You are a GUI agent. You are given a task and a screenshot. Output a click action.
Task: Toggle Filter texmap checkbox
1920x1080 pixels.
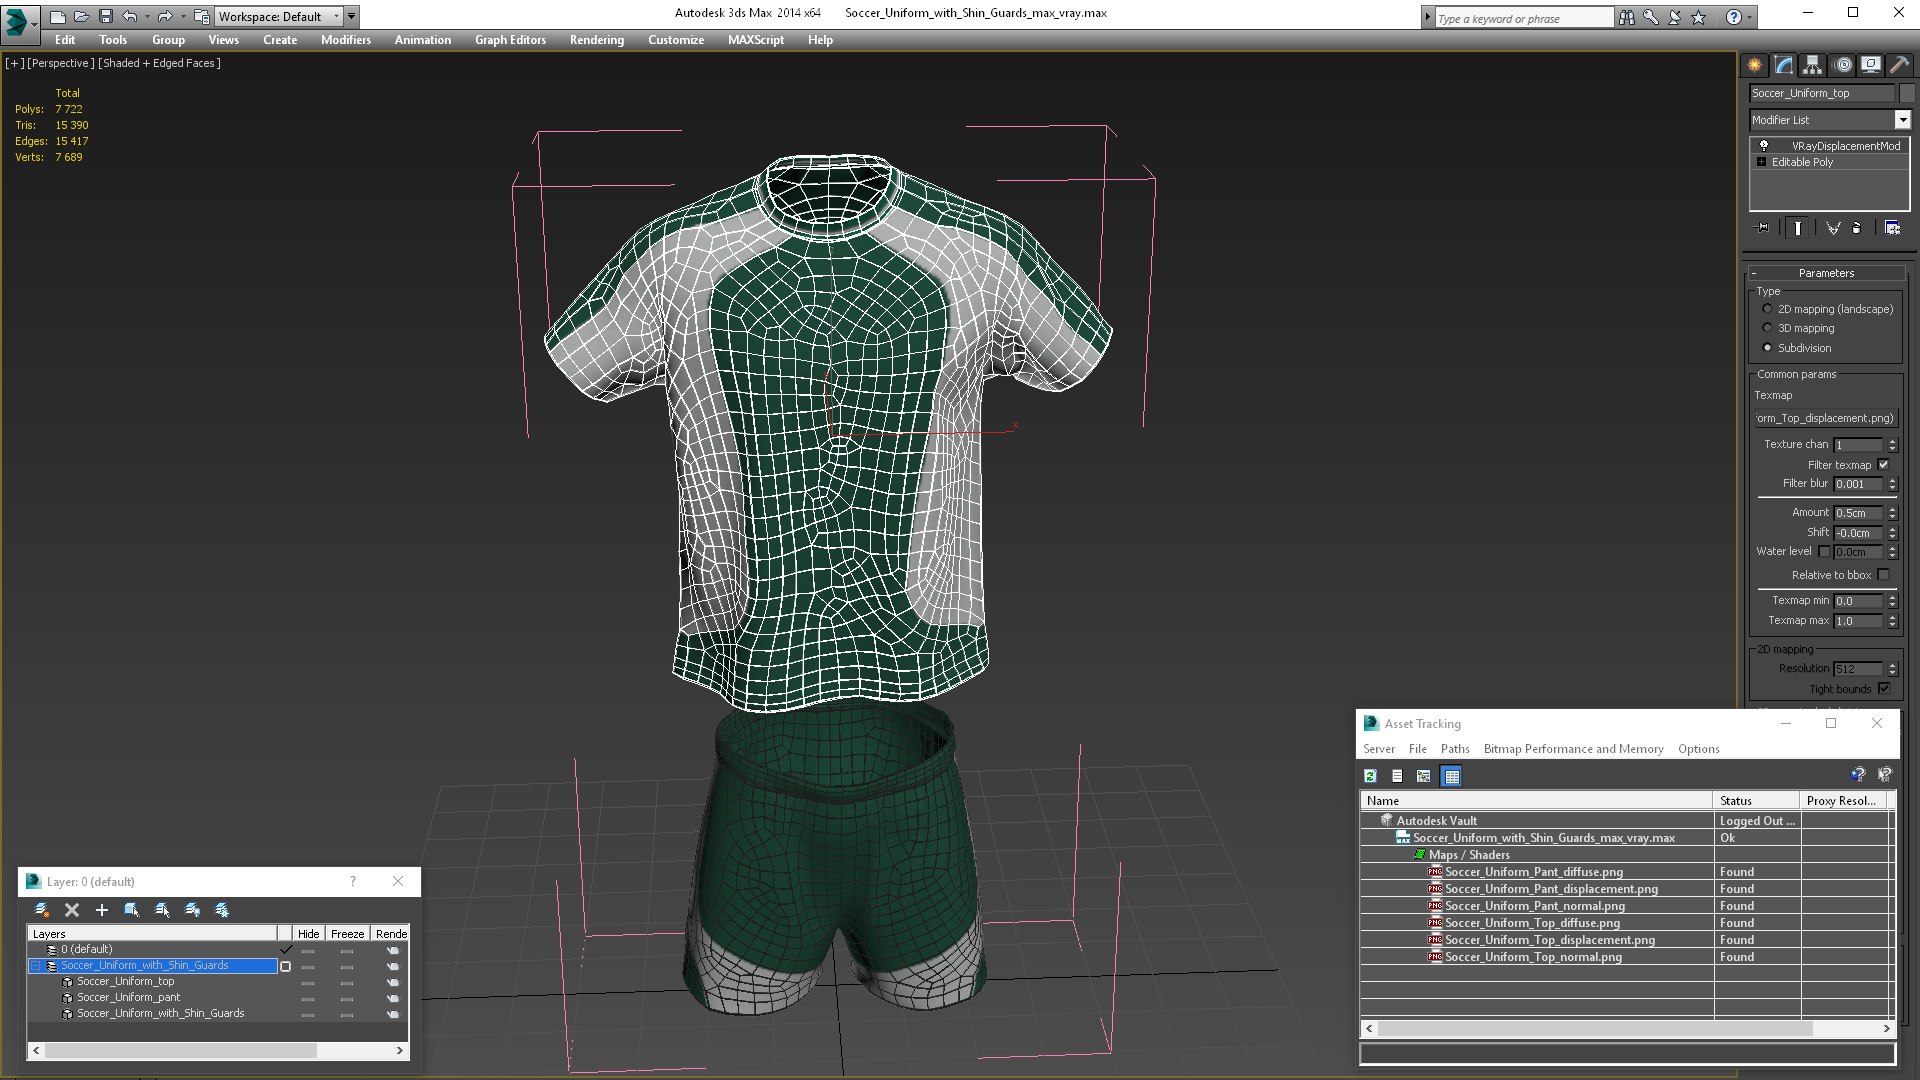(1884, 465)
